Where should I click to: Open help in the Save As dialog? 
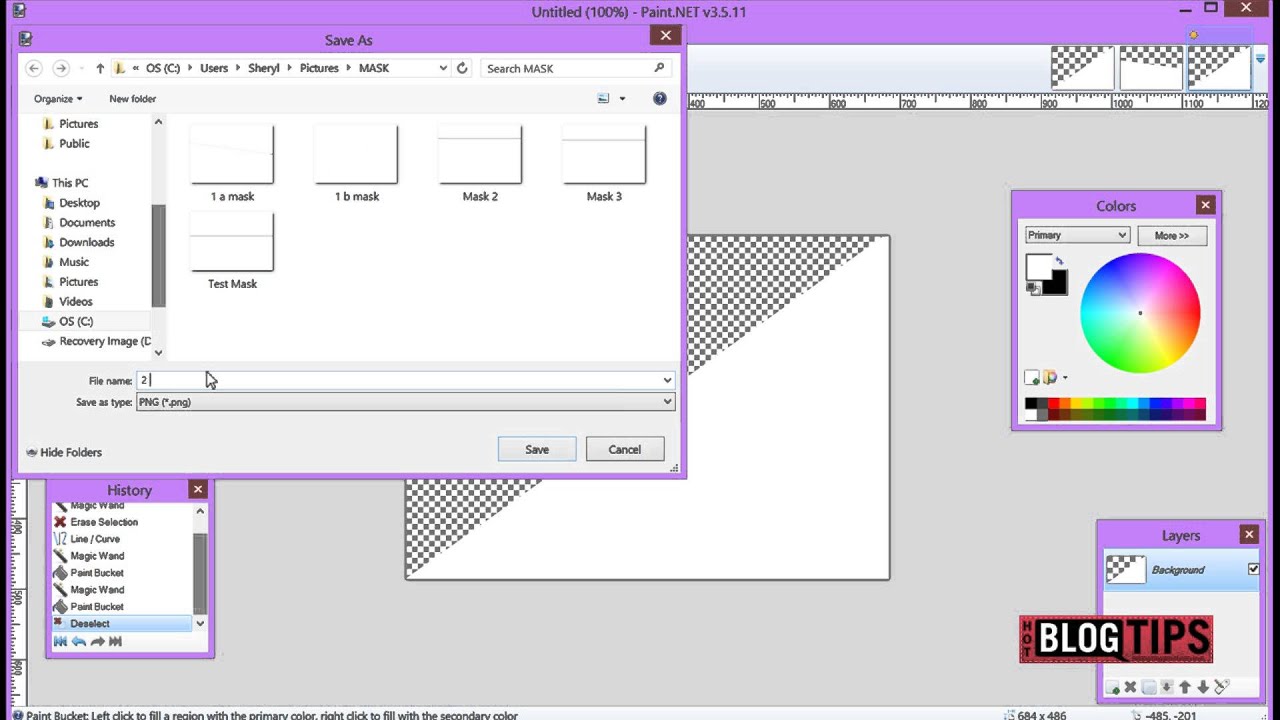pos(659,98)
